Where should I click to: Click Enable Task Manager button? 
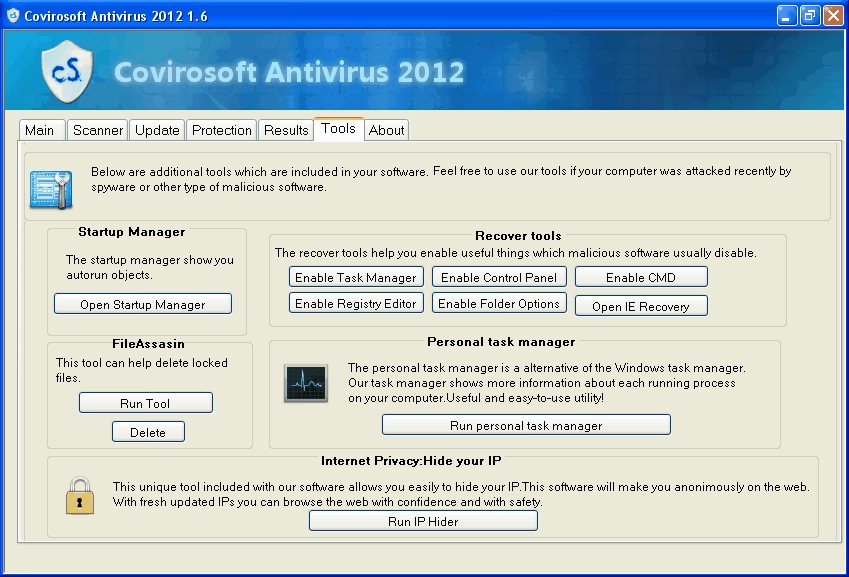click(x=356, y=277)
